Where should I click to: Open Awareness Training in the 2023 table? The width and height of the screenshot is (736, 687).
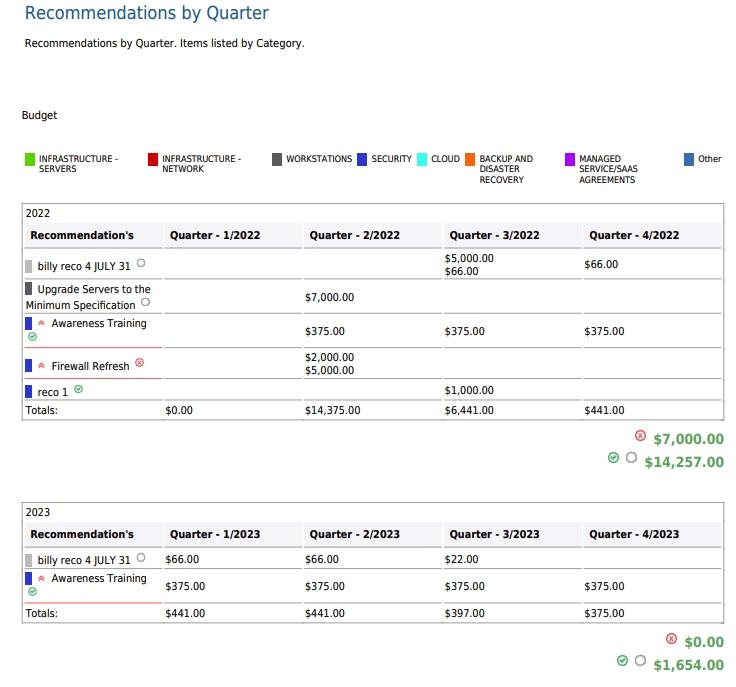[99, 578]
